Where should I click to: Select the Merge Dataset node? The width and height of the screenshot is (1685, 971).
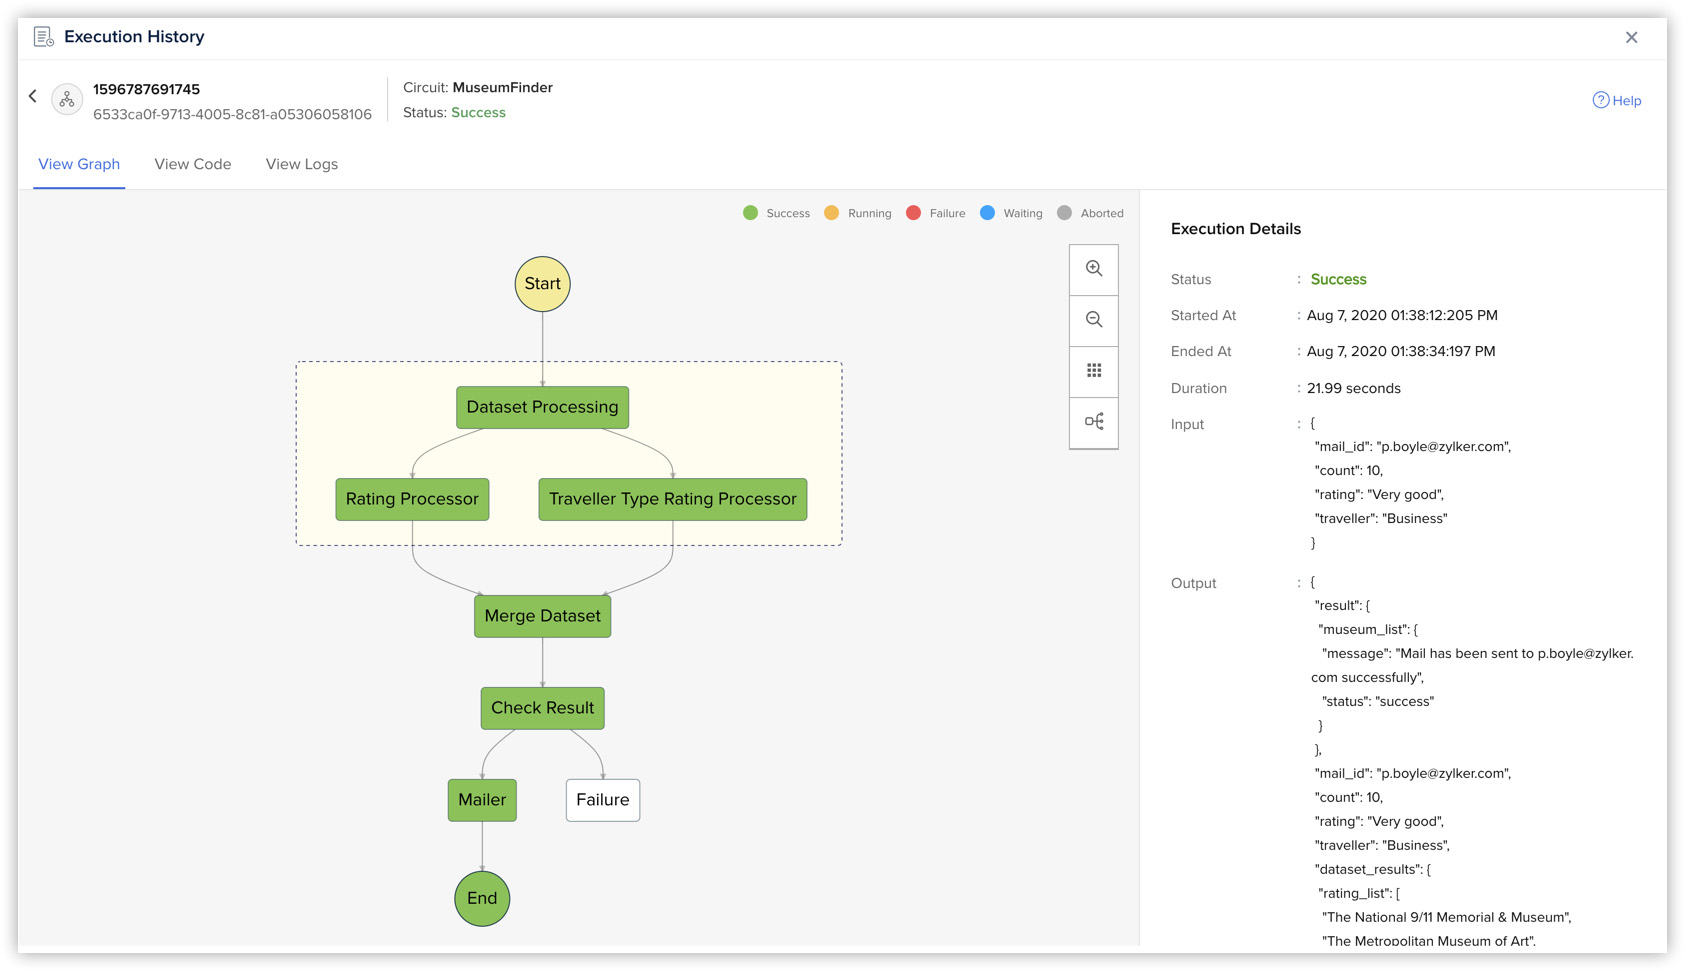point(542,616)
